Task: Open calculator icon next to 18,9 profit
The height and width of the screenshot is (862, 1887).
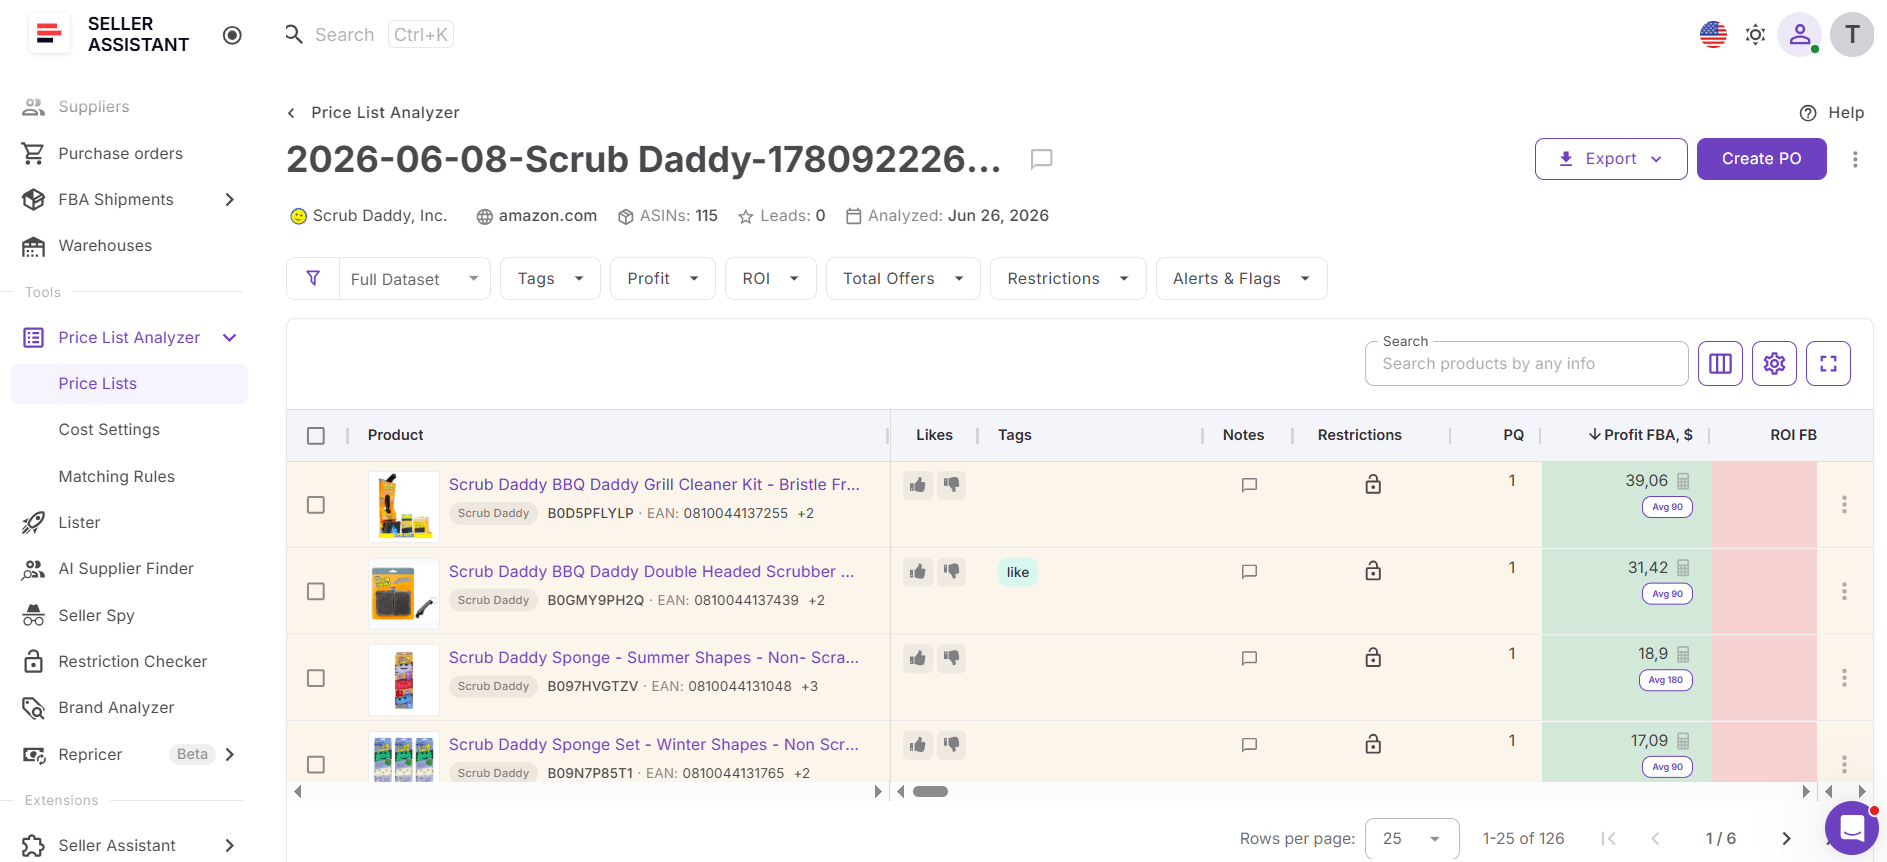Action: (x=1683, y=654)
